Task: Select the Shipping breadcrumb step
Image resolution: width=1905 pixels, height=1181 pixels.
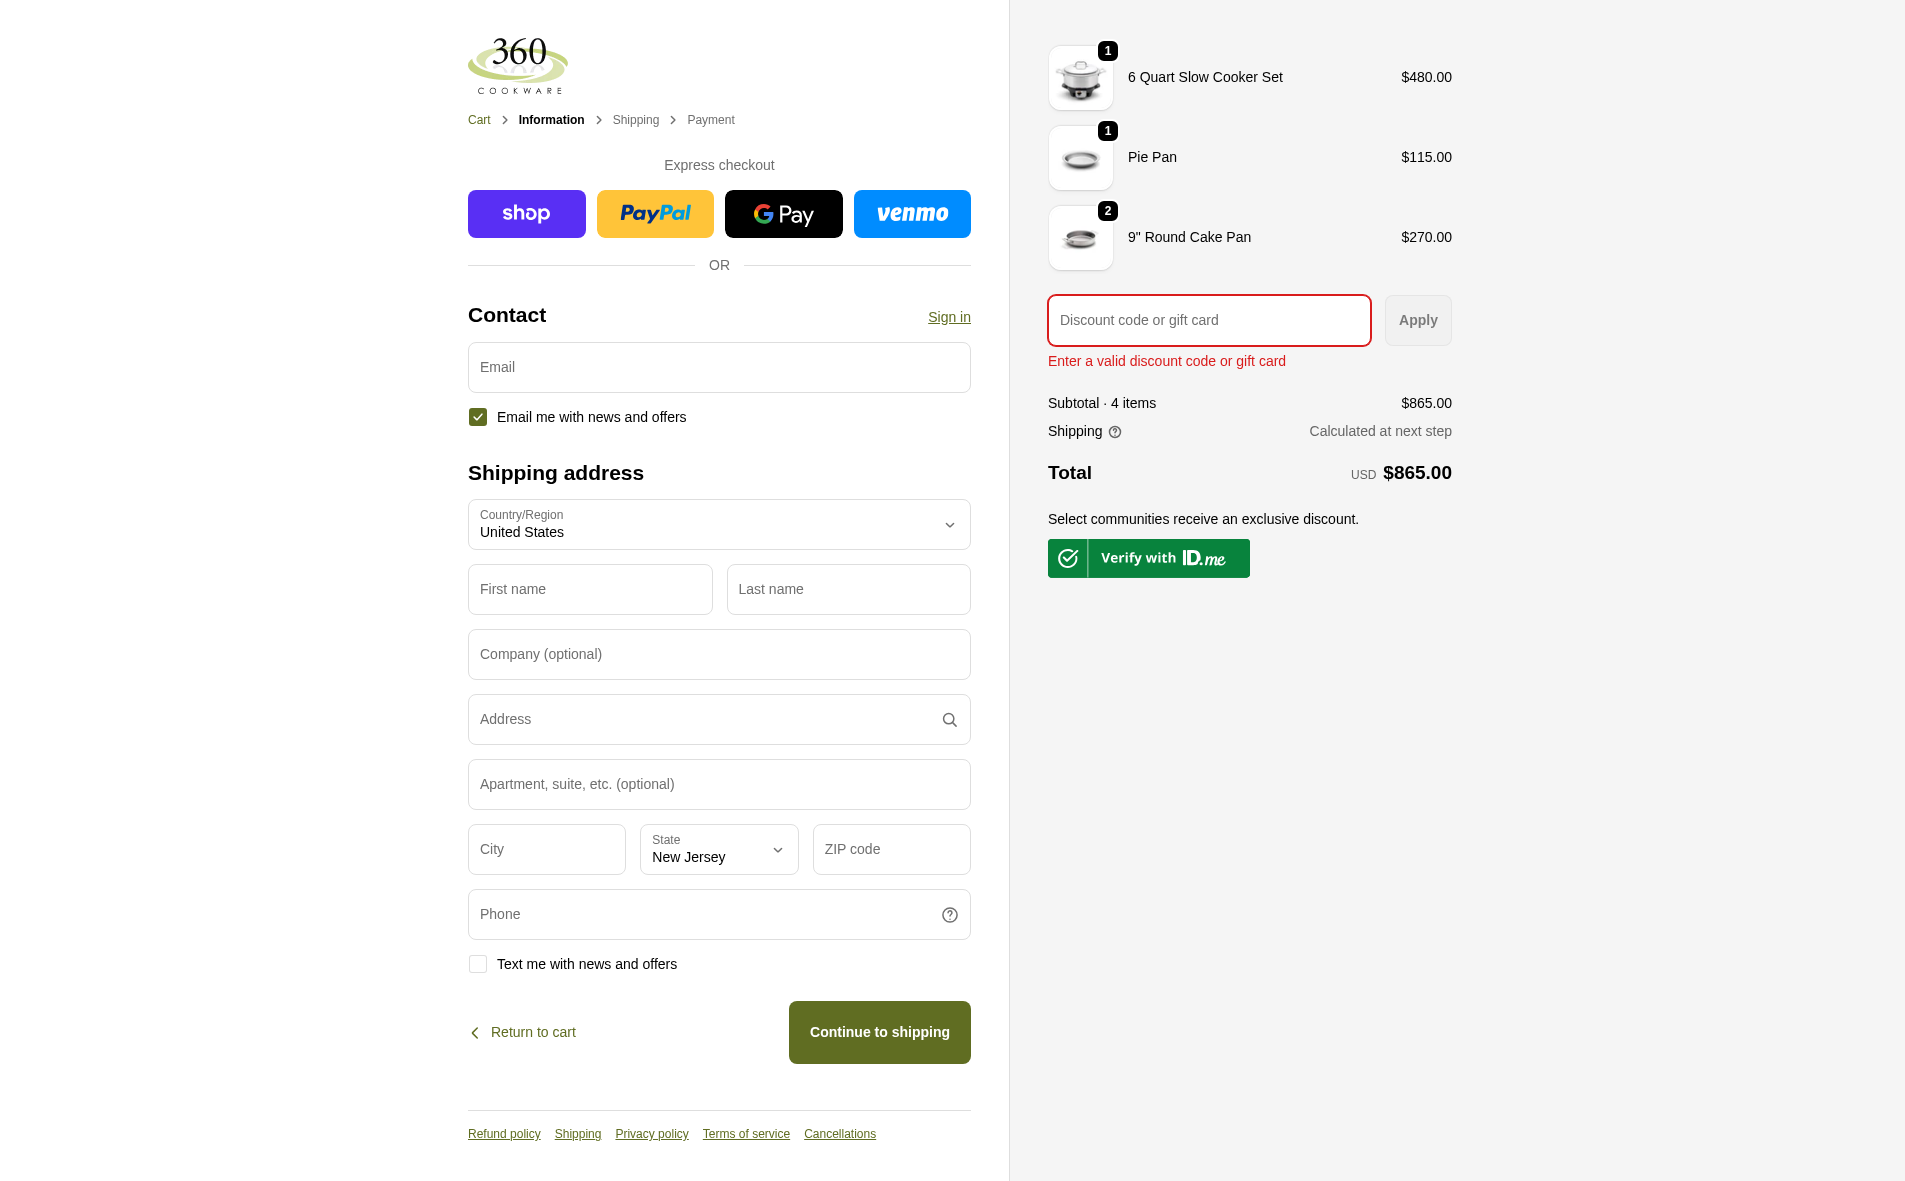Action: point(636,120)
